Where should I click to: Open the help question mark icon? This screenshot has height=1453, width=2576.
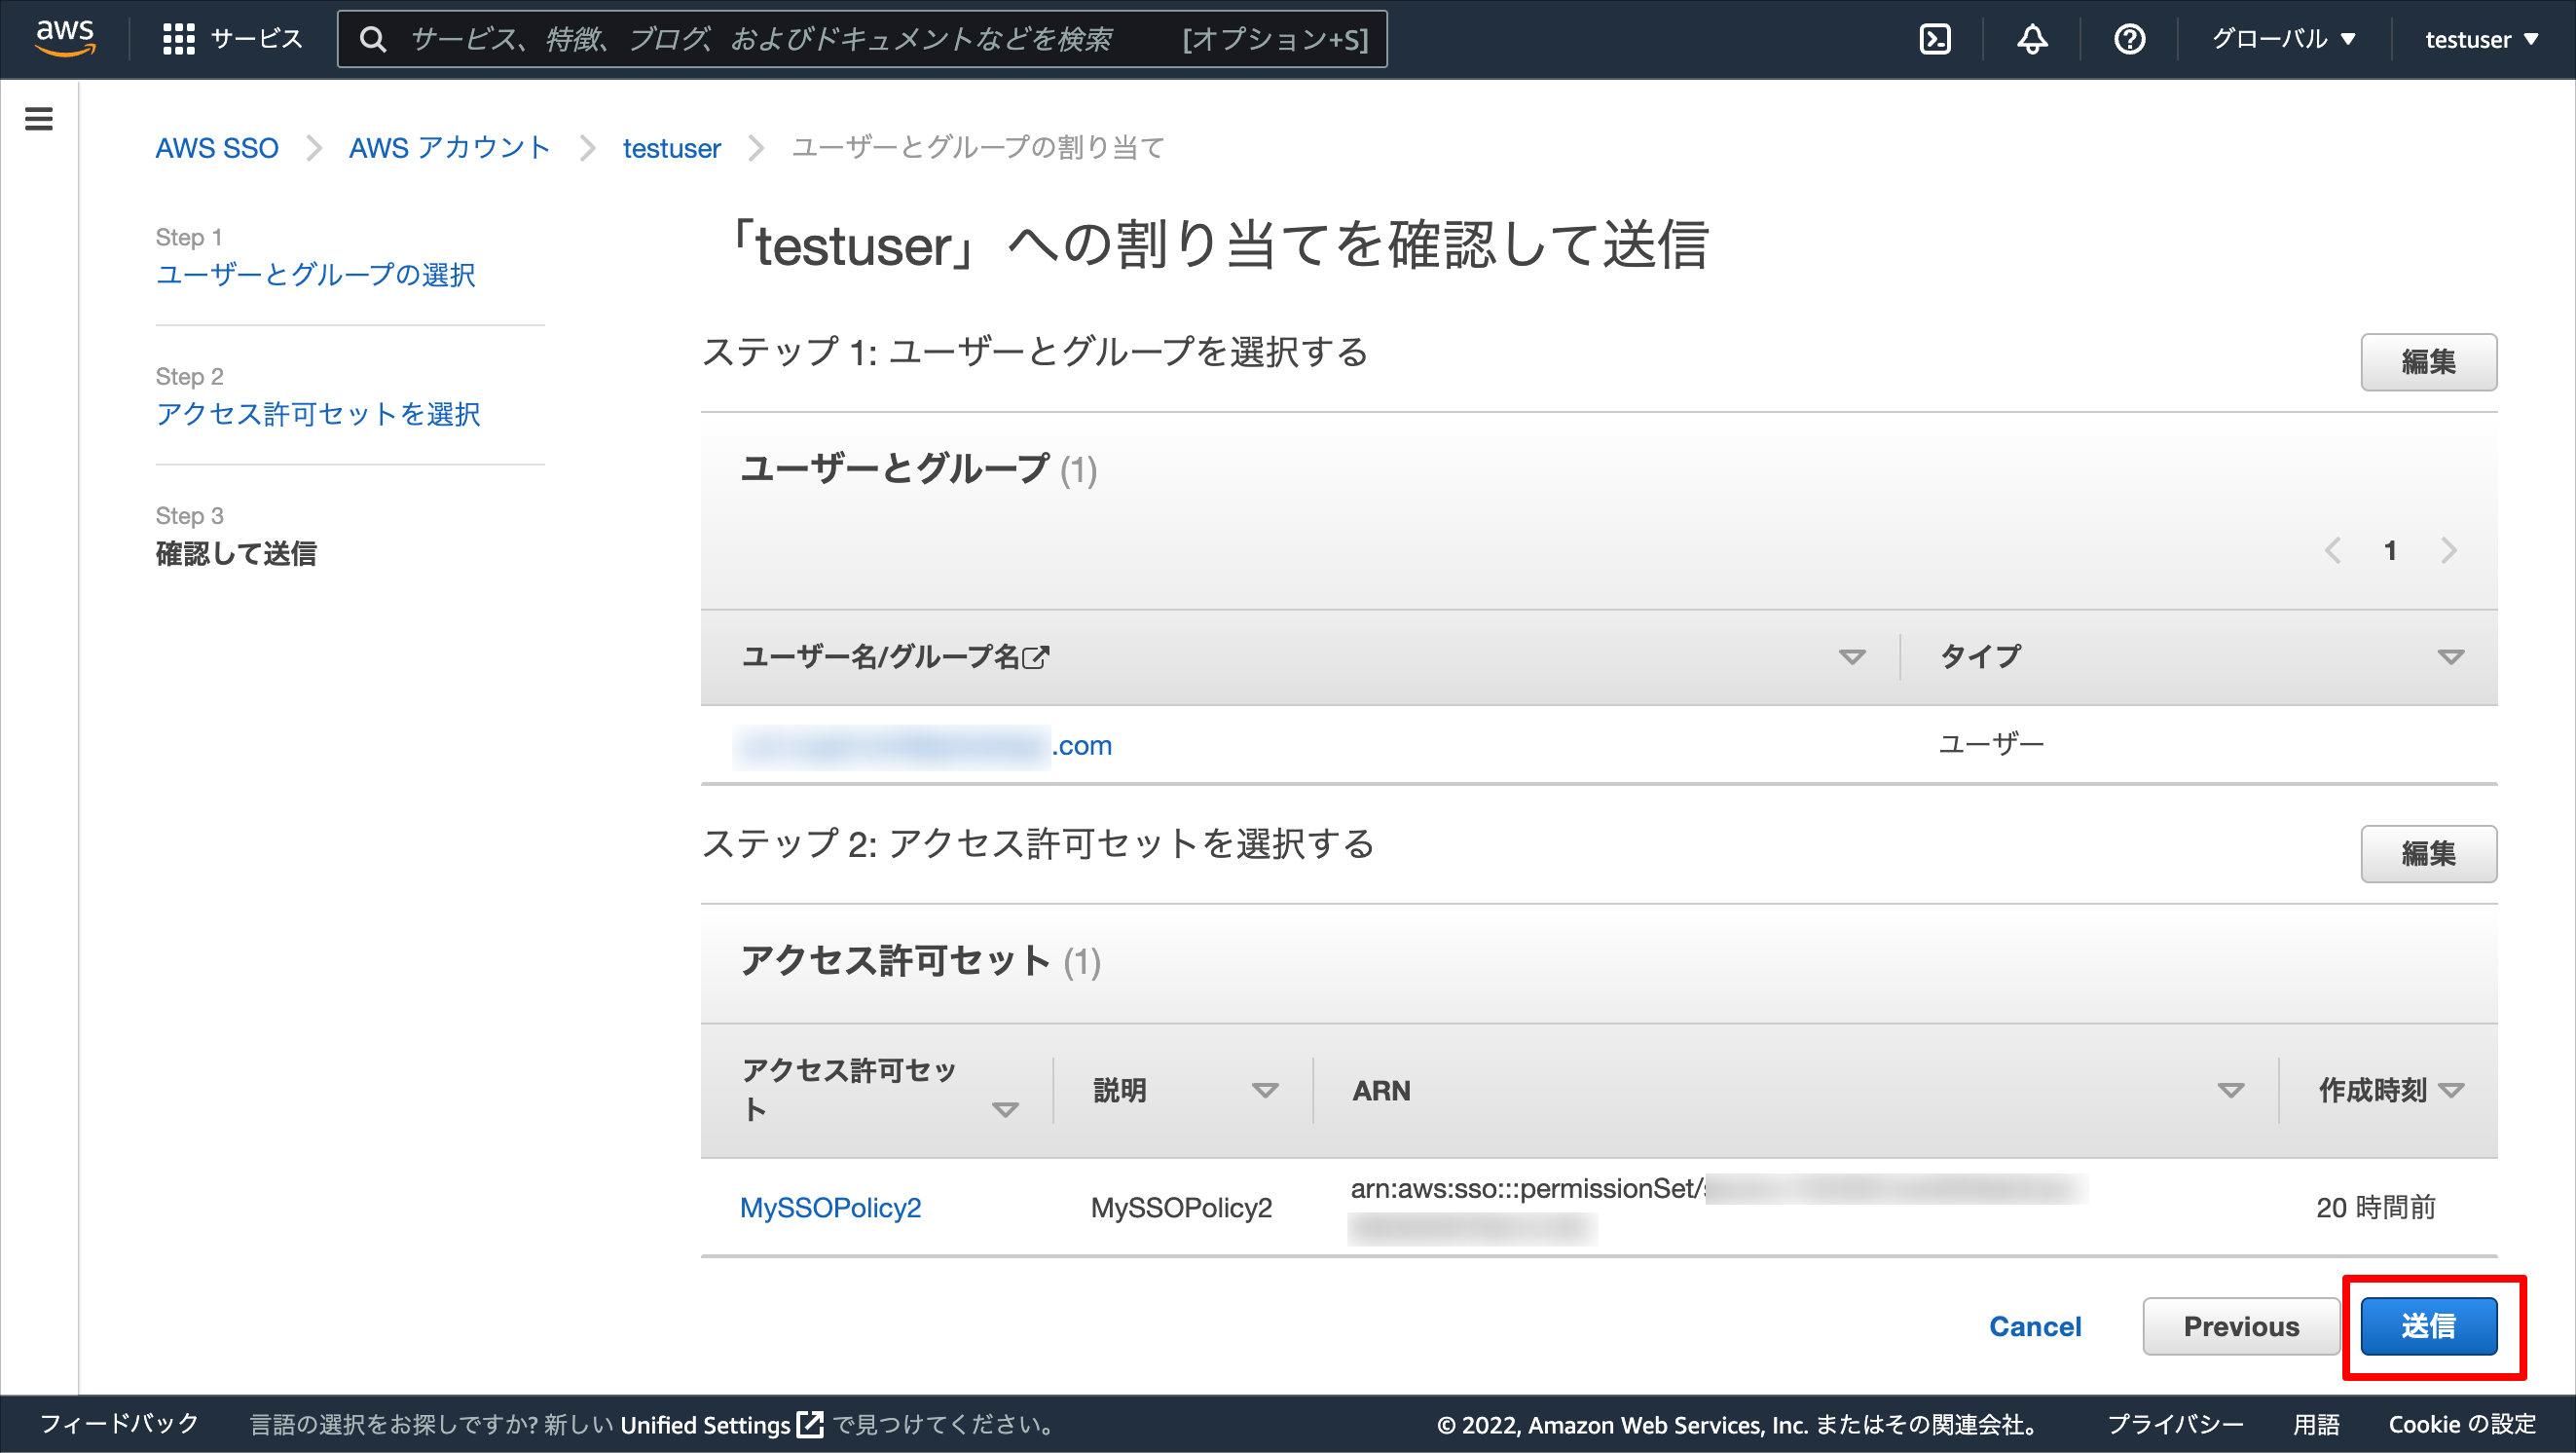click(2129, 39)
